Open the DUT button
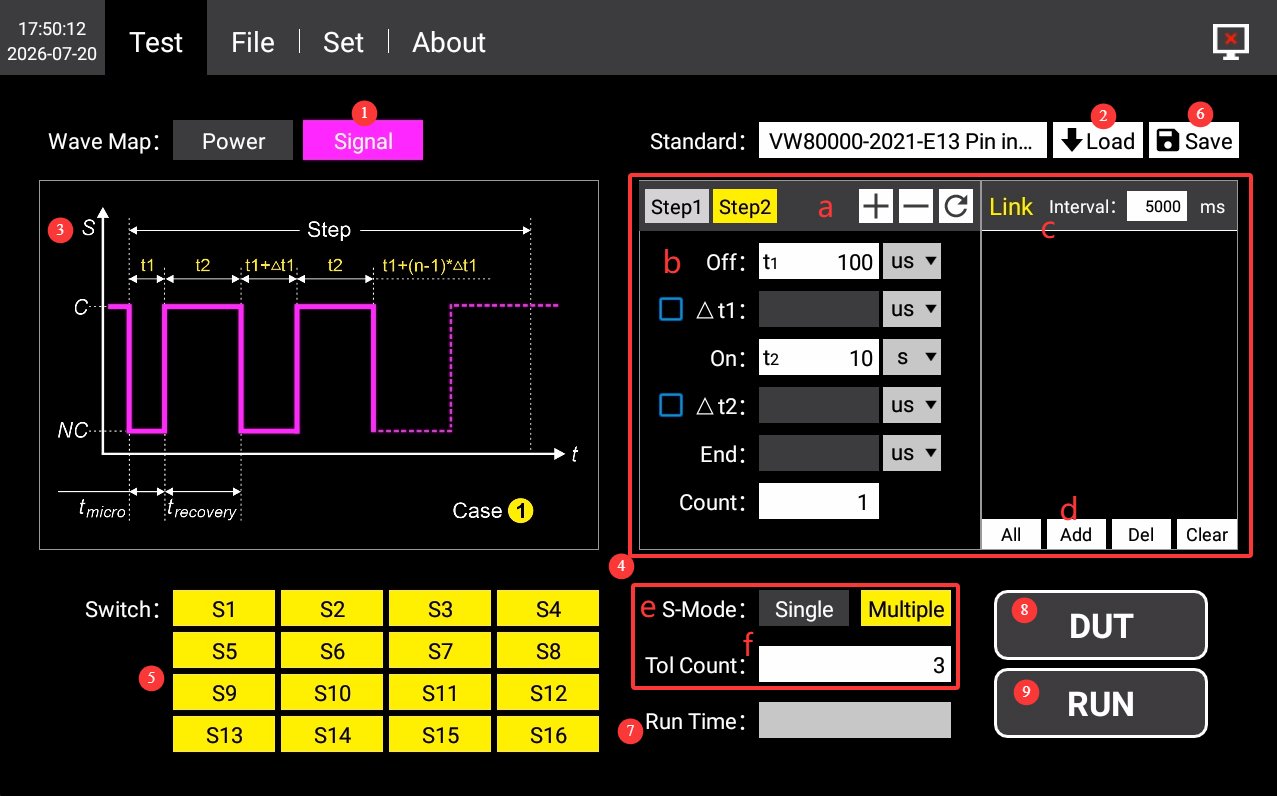 1101,626
